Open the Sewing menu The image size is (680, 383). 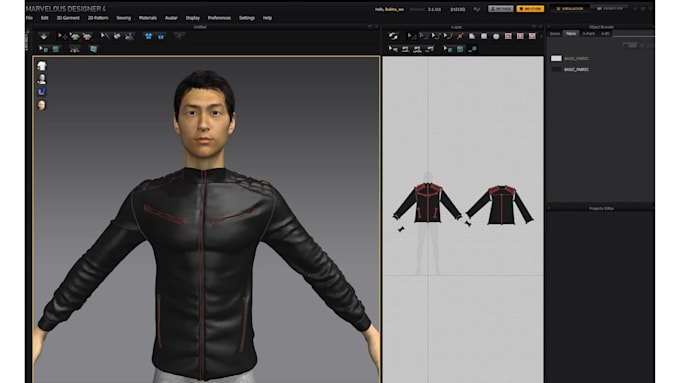(124, 18)
